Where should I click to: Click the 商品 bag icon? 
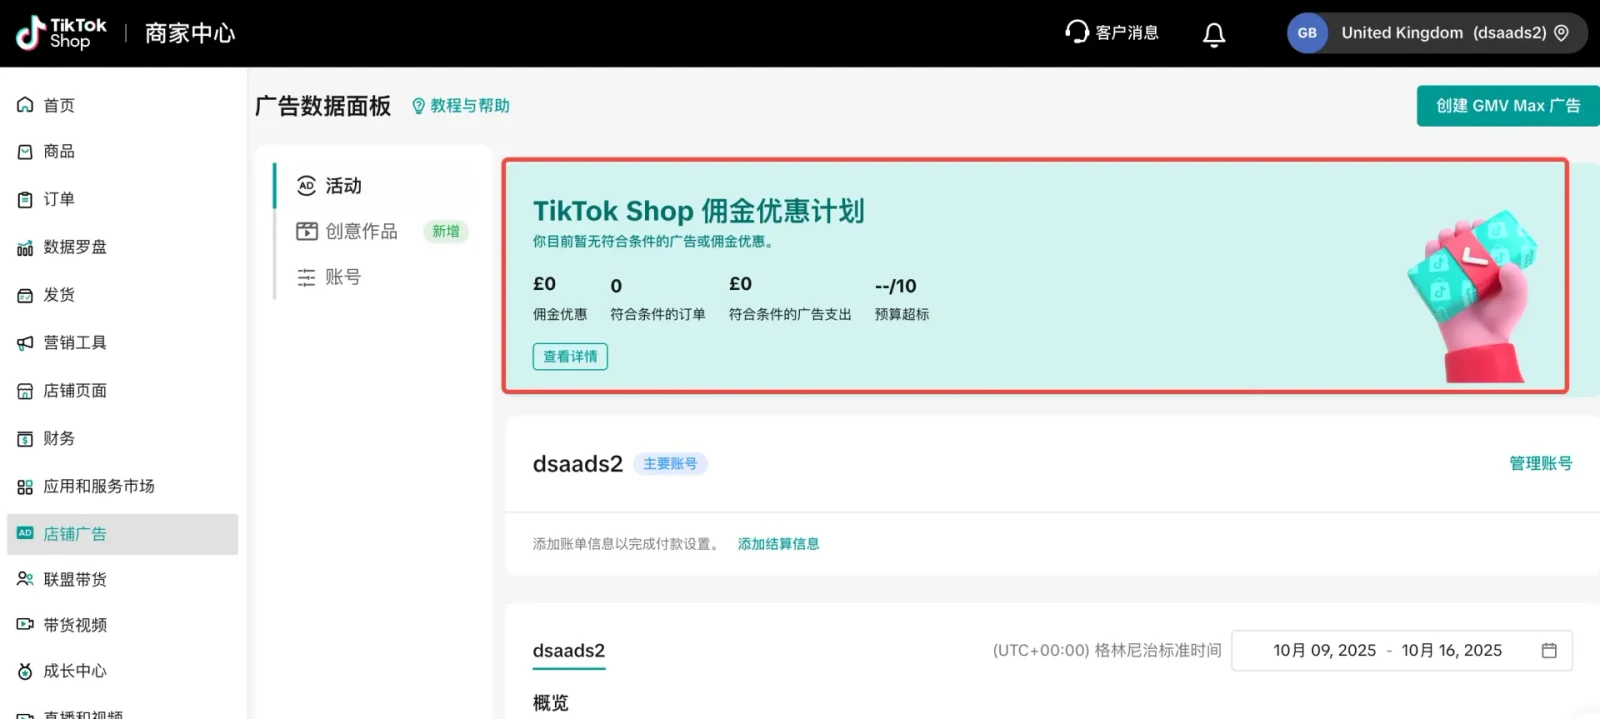[25, 152]
